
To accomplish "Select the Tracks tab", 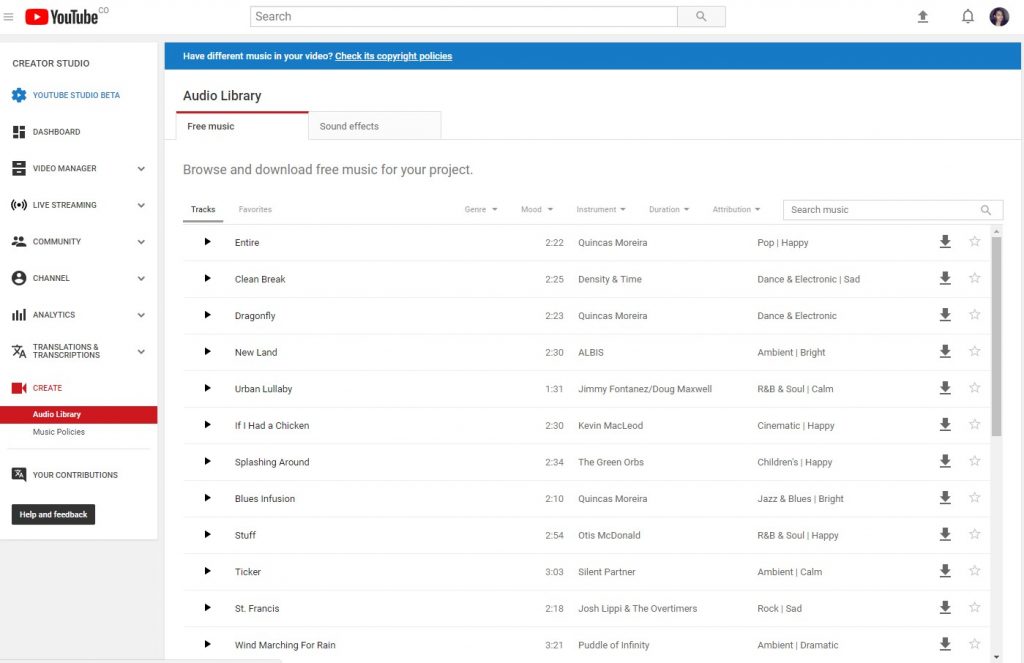I will click(x=203, y=210).
